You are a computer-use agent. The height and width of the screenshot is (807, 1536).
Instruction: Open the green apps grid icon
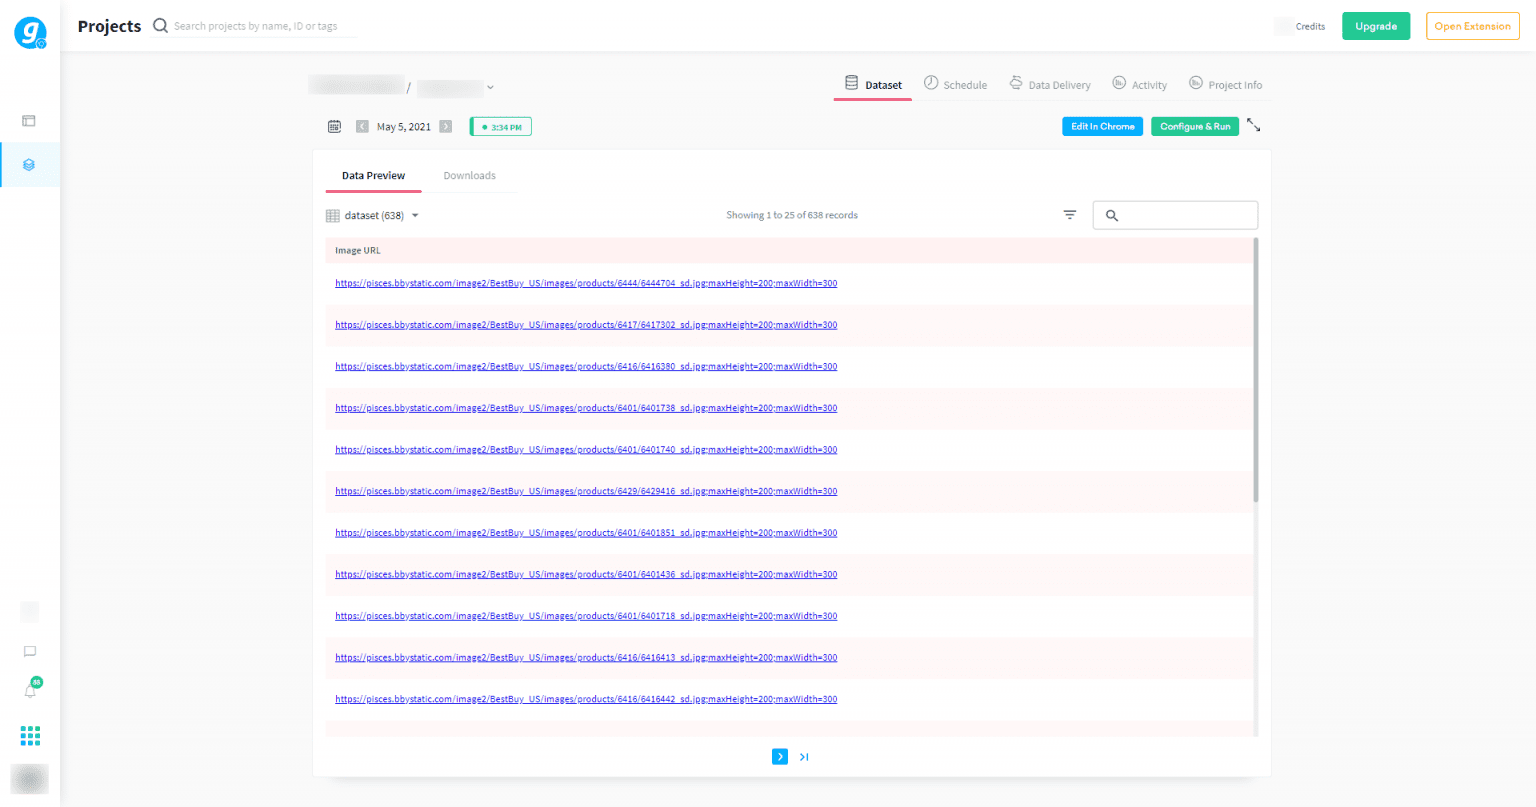[x=30, y=736]
